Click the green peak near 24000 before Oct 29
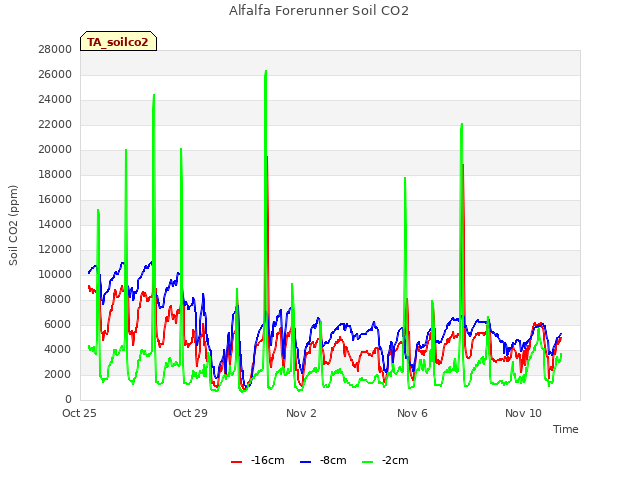Screen dimensions: 640x480 [x=154, y=96]
